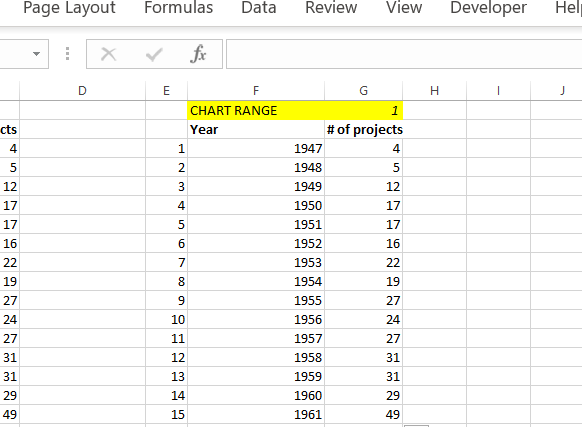Switch to the Formulas tab

[179, 7]
